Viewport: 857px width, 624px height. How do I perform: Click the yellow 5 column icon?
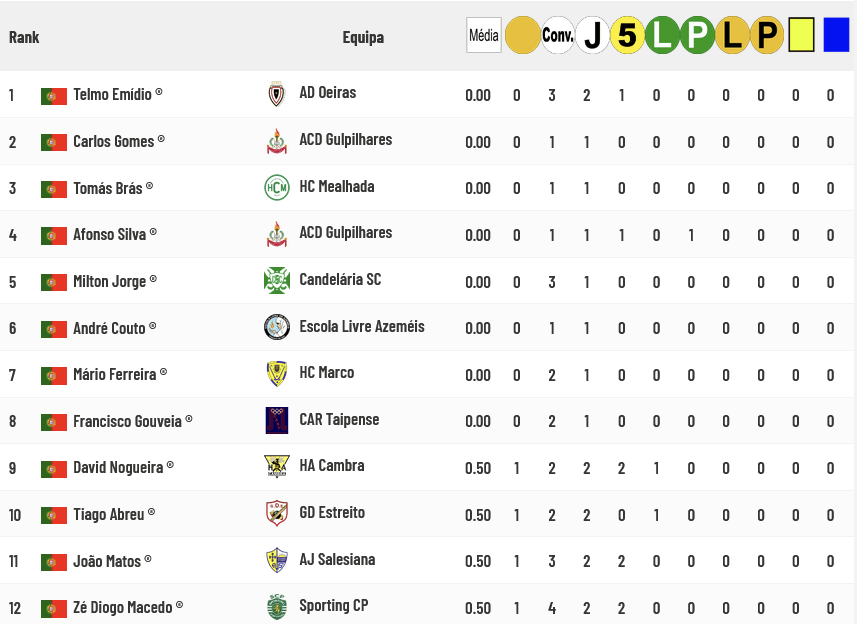pyautogui.click(x=627, y=36)
